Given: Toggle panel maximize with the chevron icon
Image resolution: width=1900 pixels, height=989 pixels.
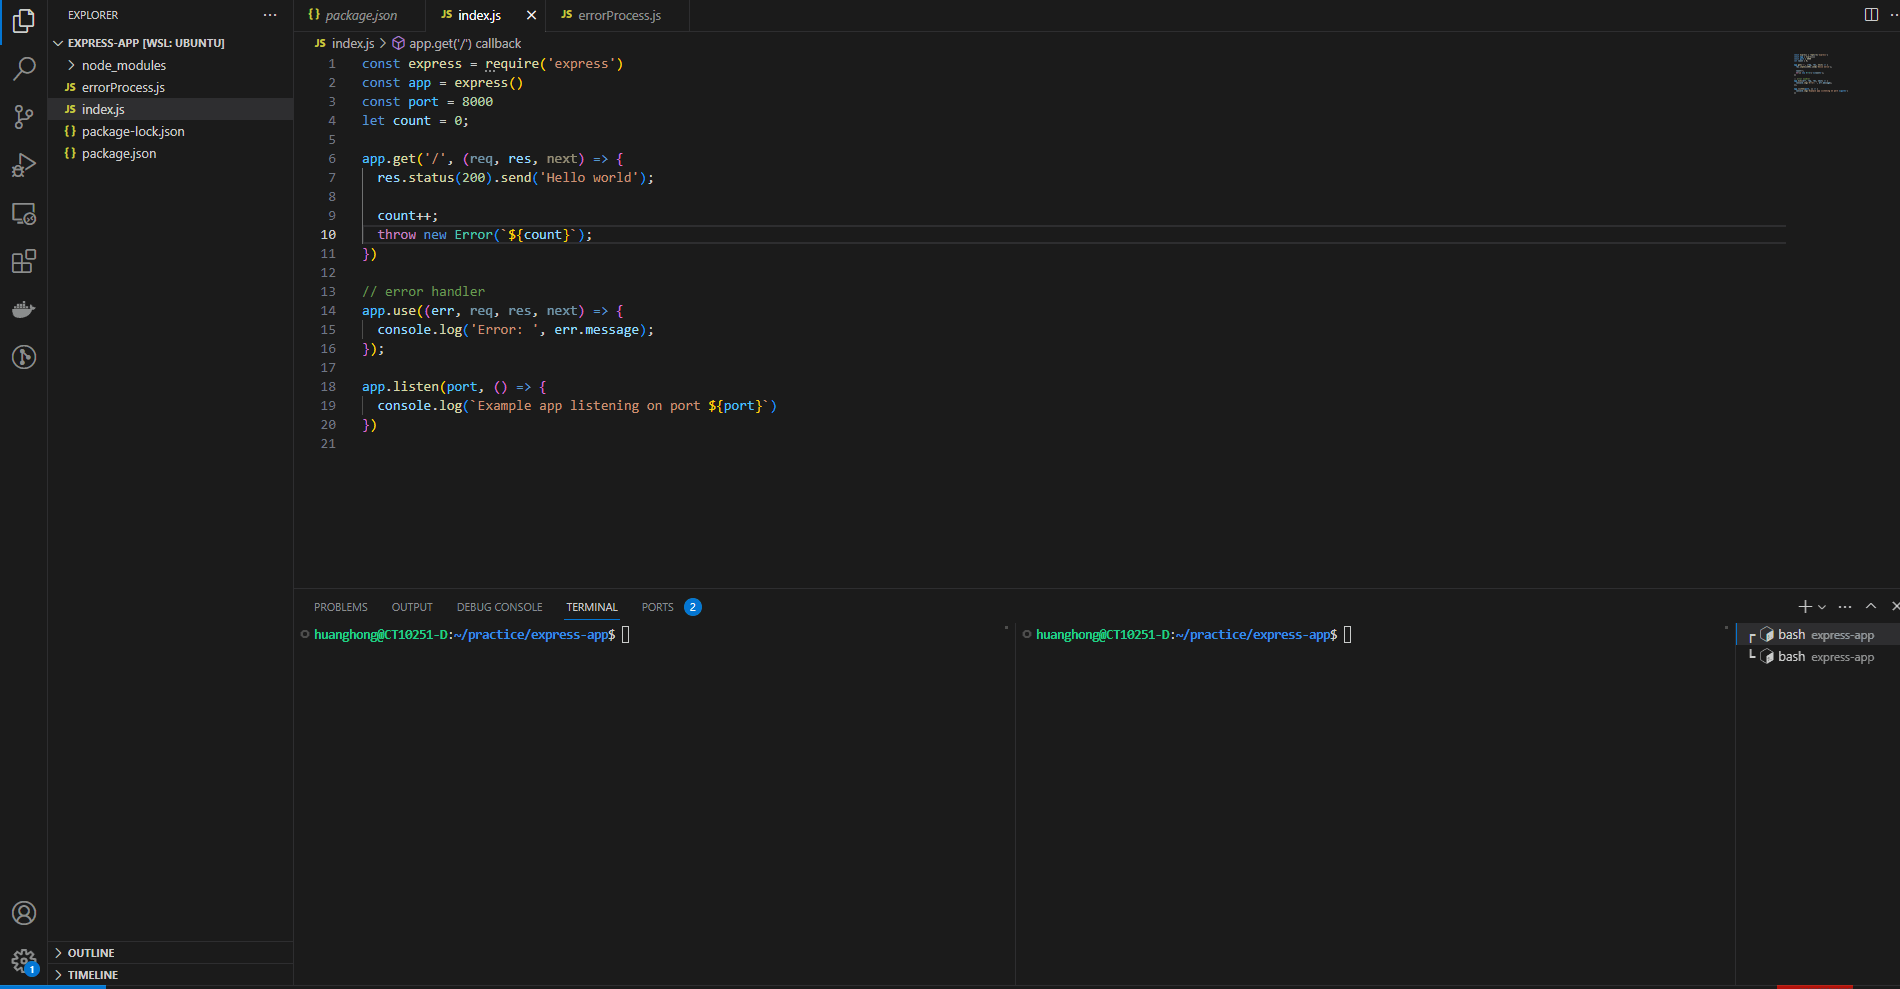Looking at the screenshot, I should tap(1870, 606).
